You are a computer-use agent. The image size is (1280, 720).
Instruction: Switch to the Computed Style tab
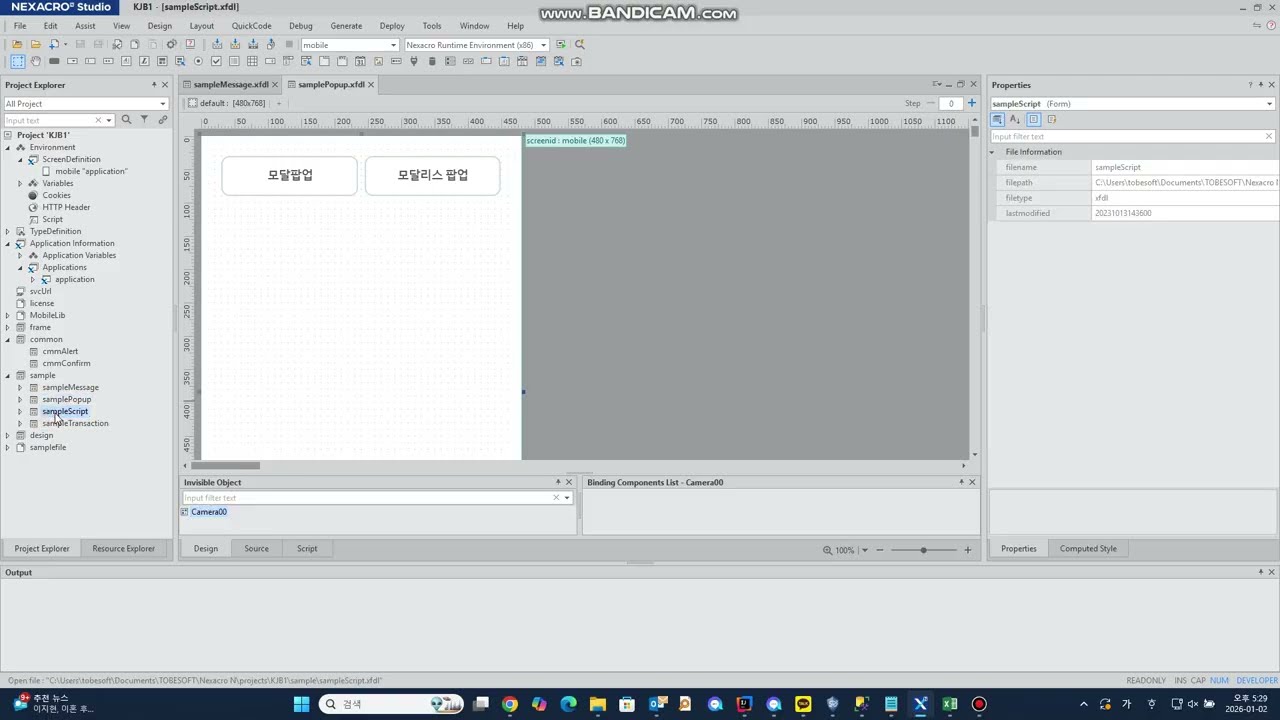tap(1088, 548)
